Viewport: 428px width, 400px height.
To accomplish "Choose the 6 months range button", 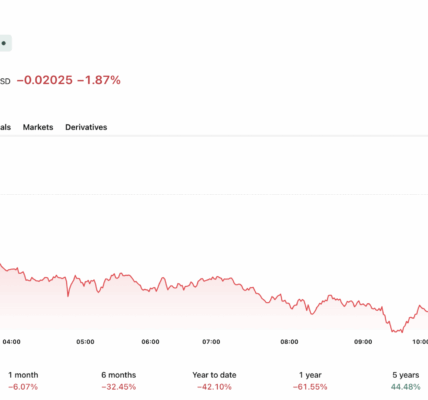I will coord(119,381).
